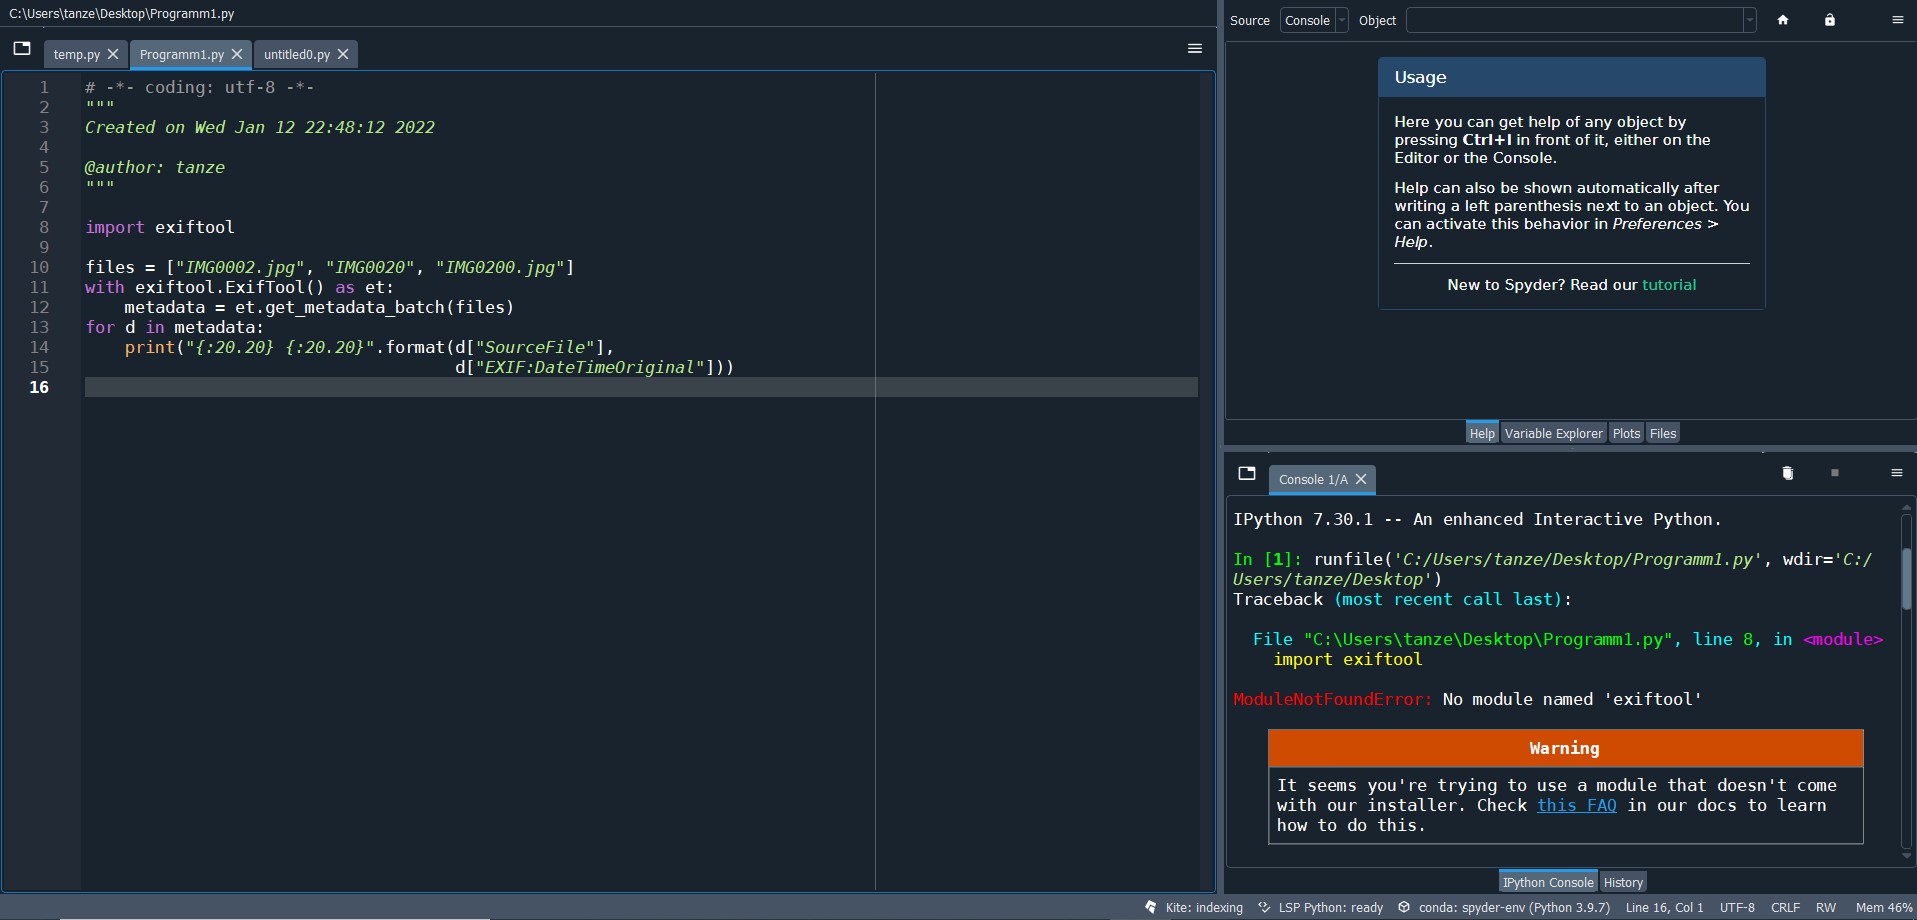Open the IPython console options menu

coord(1897,473)
